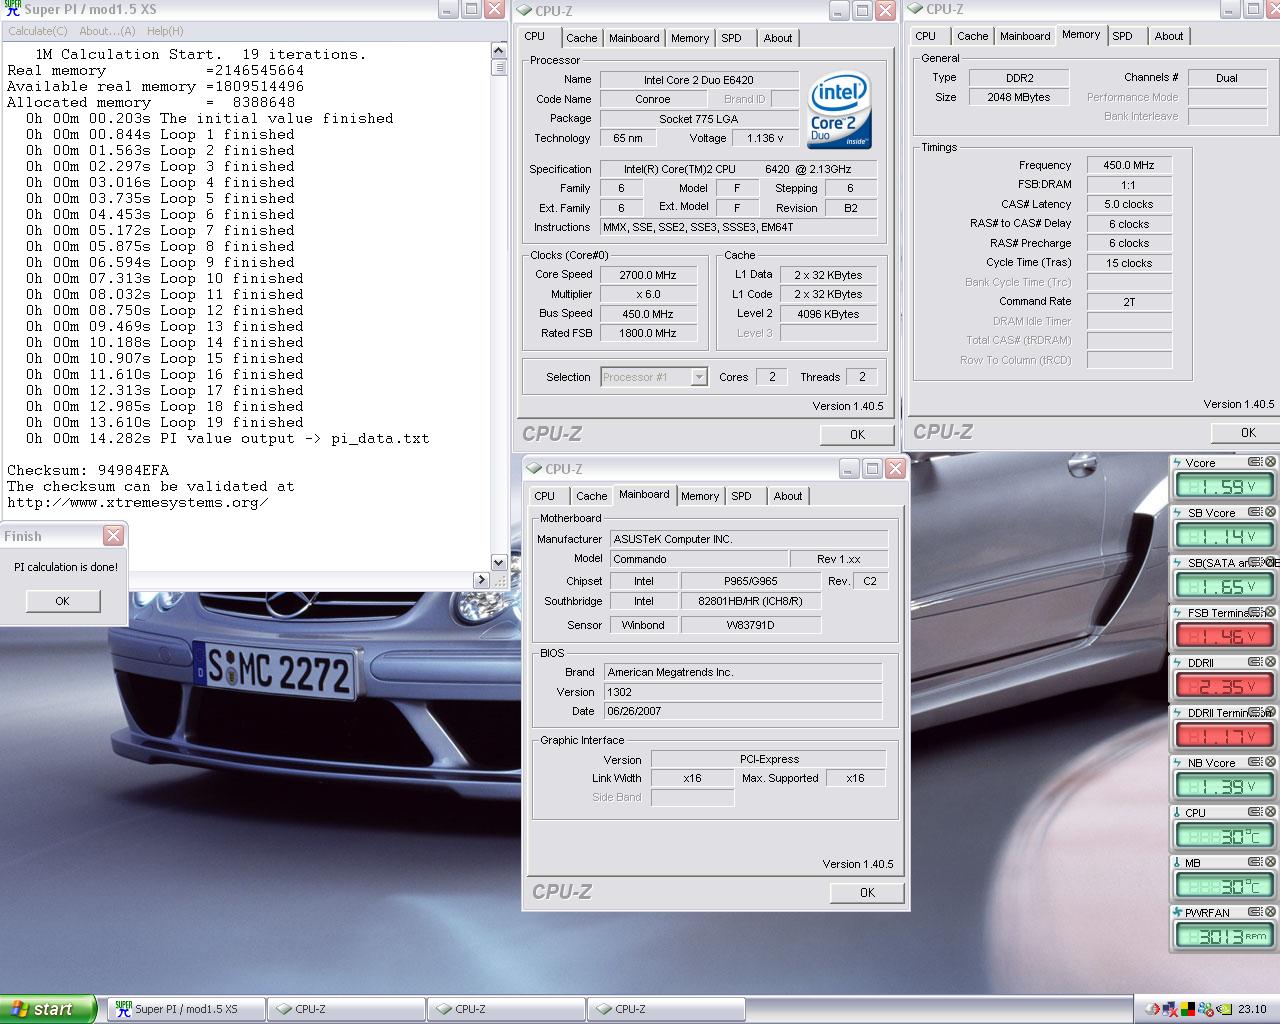
Task: Open settings icon for DDRII voltage sensor
Action: point(1254,663)
